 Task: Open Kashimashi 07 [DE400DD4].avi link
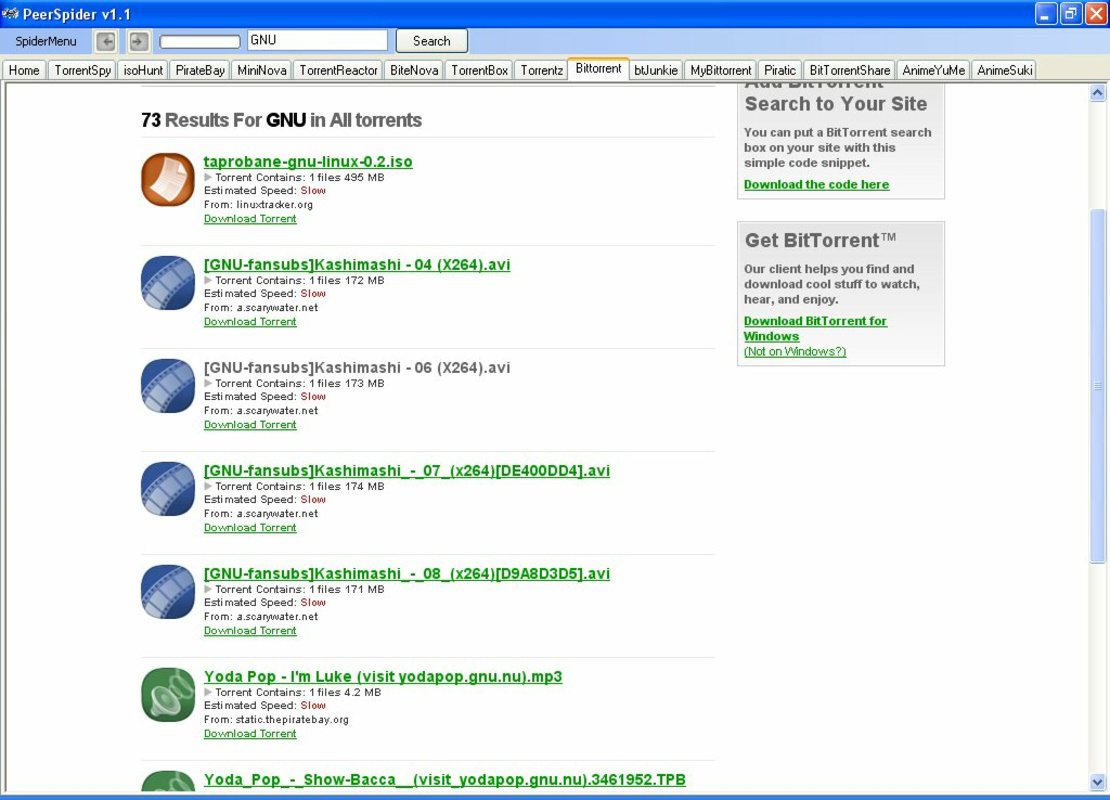[406, 471]
